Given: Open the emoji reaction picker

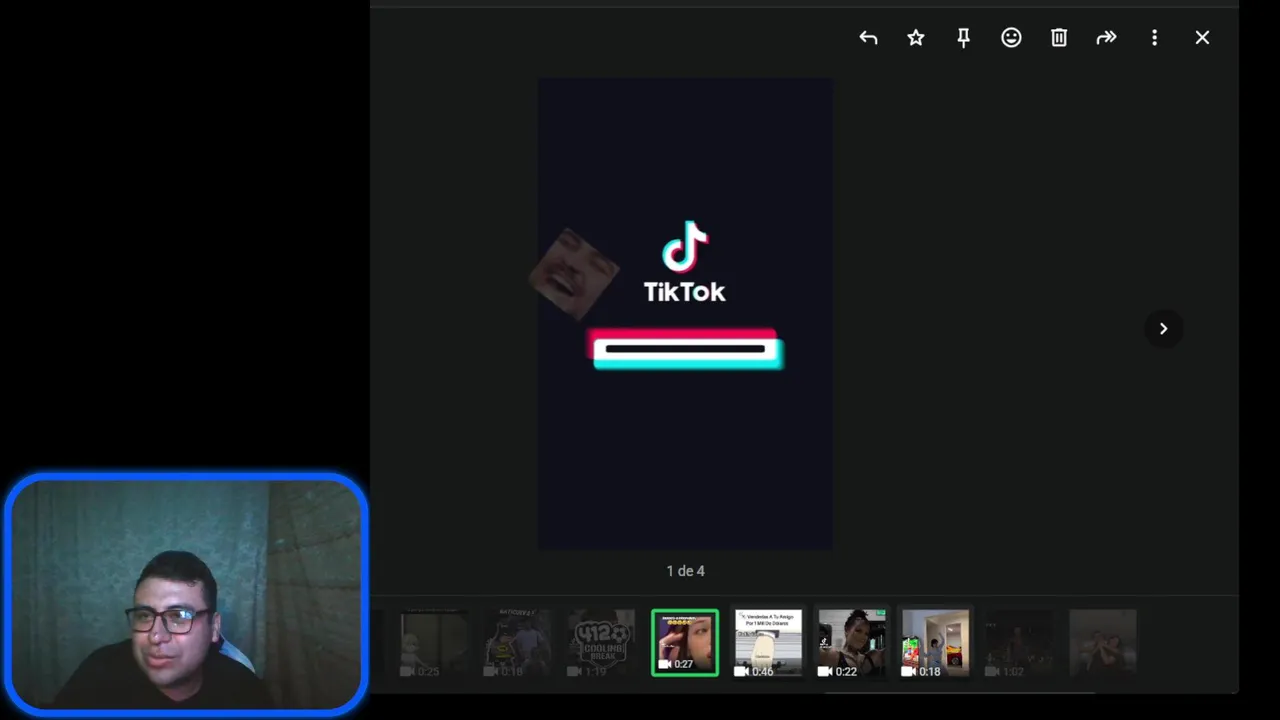Looking at the screenshot, I should tap(1011, 38).
